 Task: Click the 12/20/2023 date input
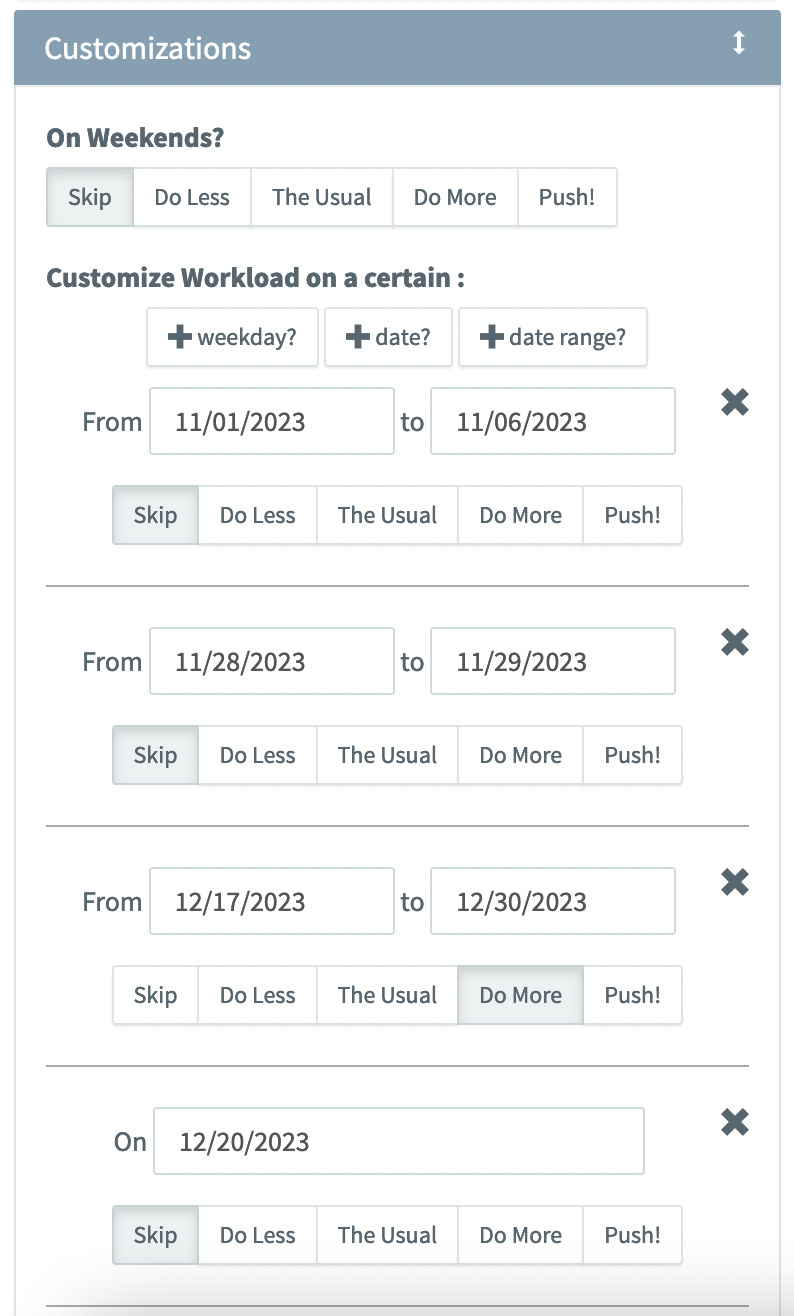point(398,1141)
